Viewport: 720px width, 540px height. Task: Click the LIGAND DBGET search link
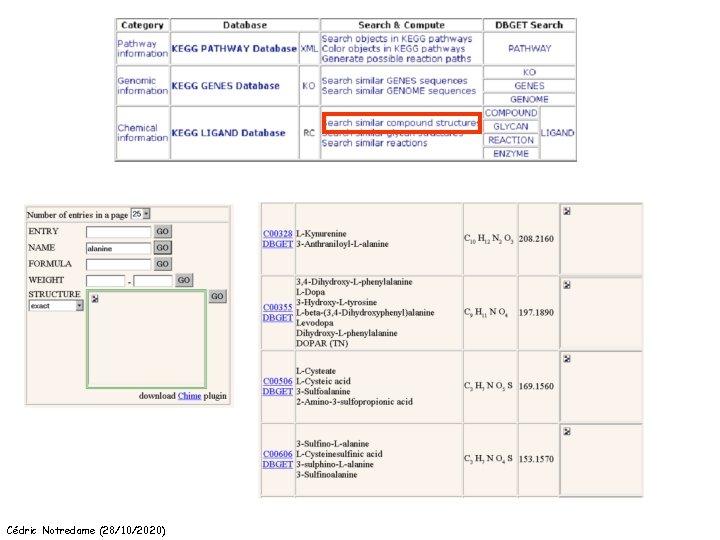[x=557, y=133]
